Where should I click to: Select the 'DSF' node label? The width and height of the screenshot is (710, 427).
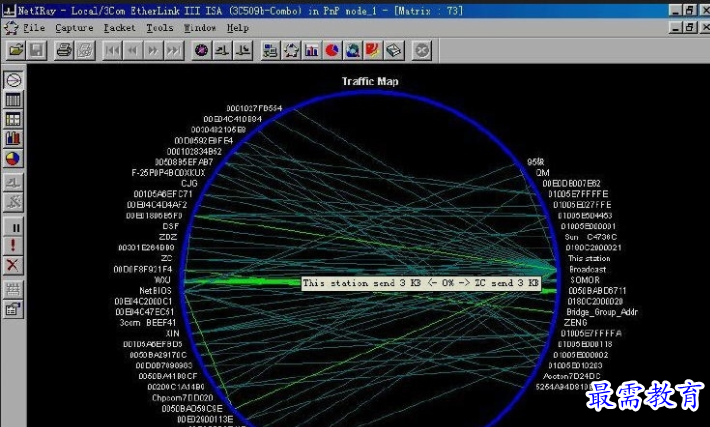[x=171, y=226]
